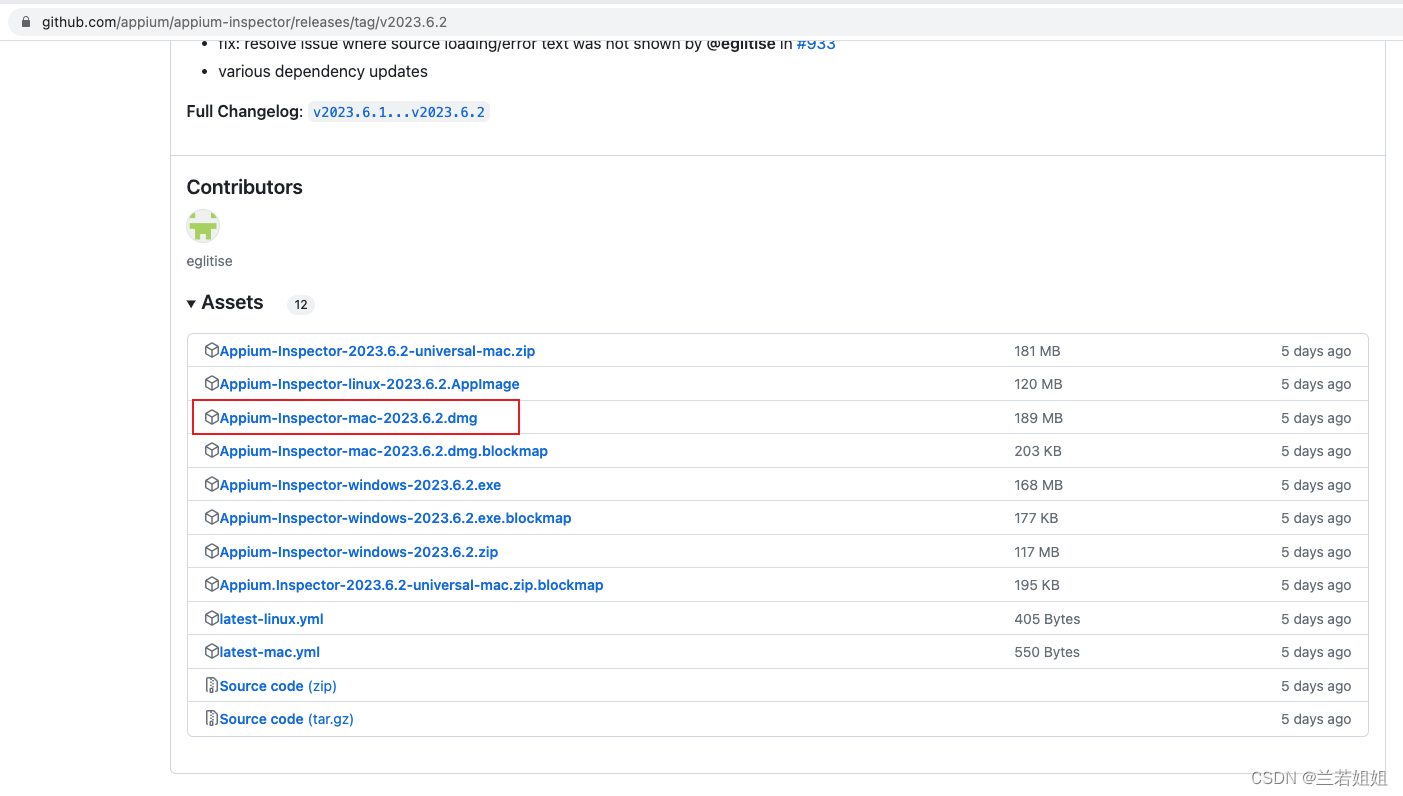
Task: Click package icon beside windows-2023.6.2.exe
Action: tap(211, 484)
